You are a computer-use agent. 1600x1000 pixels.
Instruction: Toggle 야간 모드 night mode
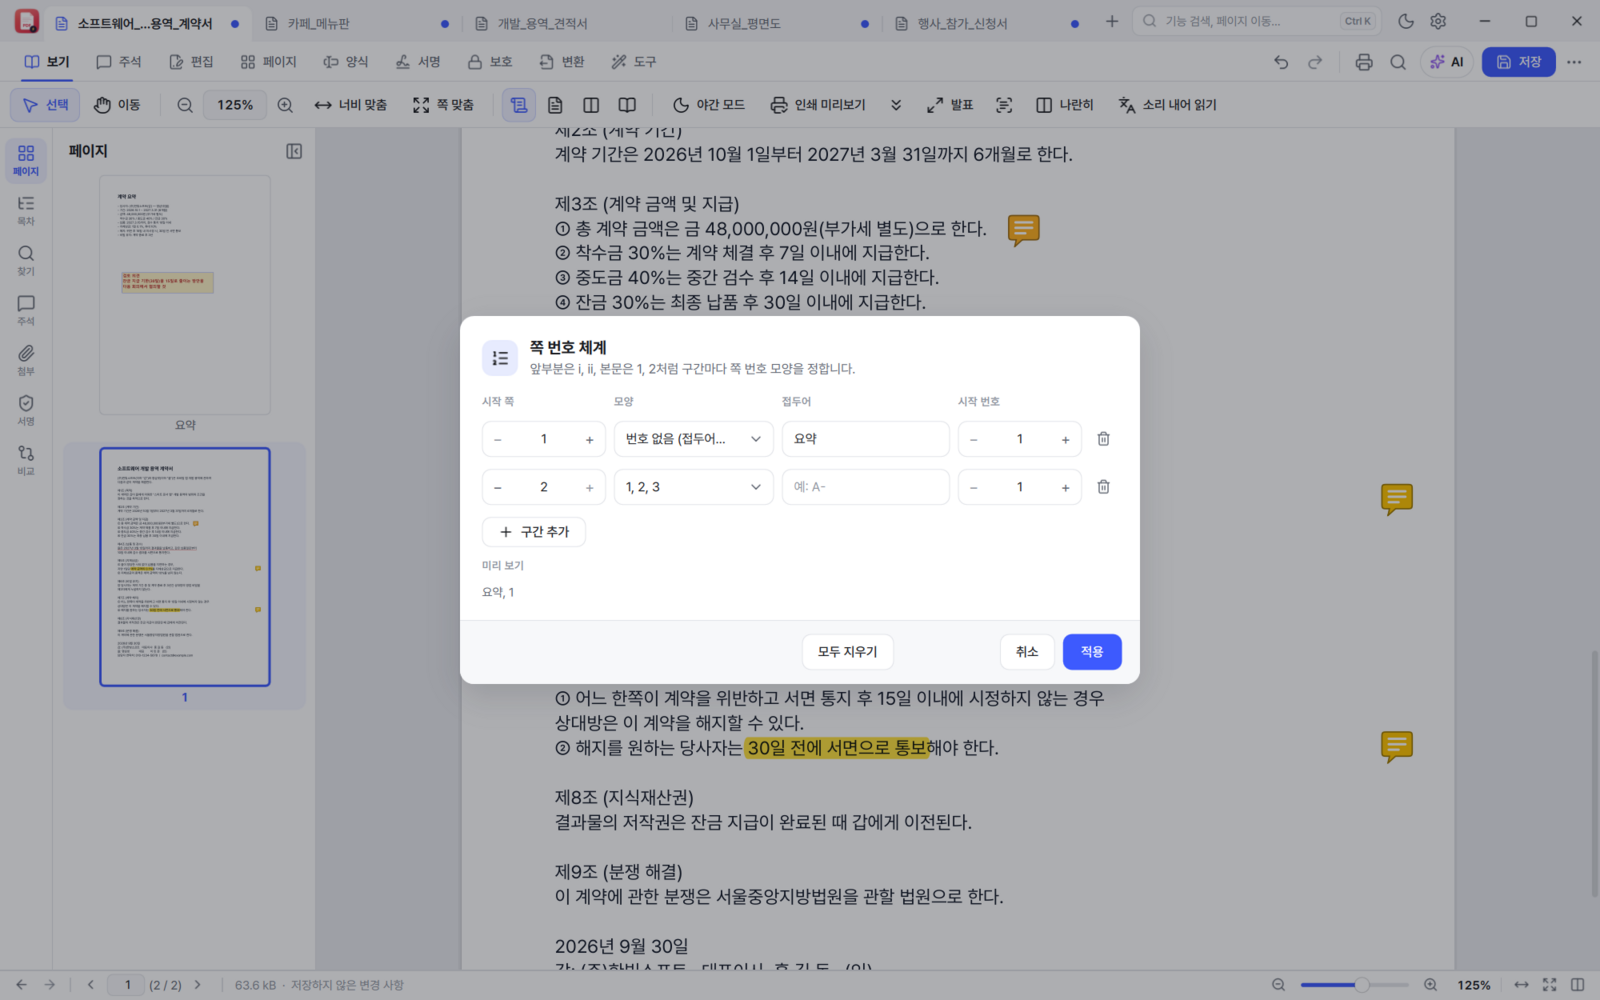click(x=709, y=105)
